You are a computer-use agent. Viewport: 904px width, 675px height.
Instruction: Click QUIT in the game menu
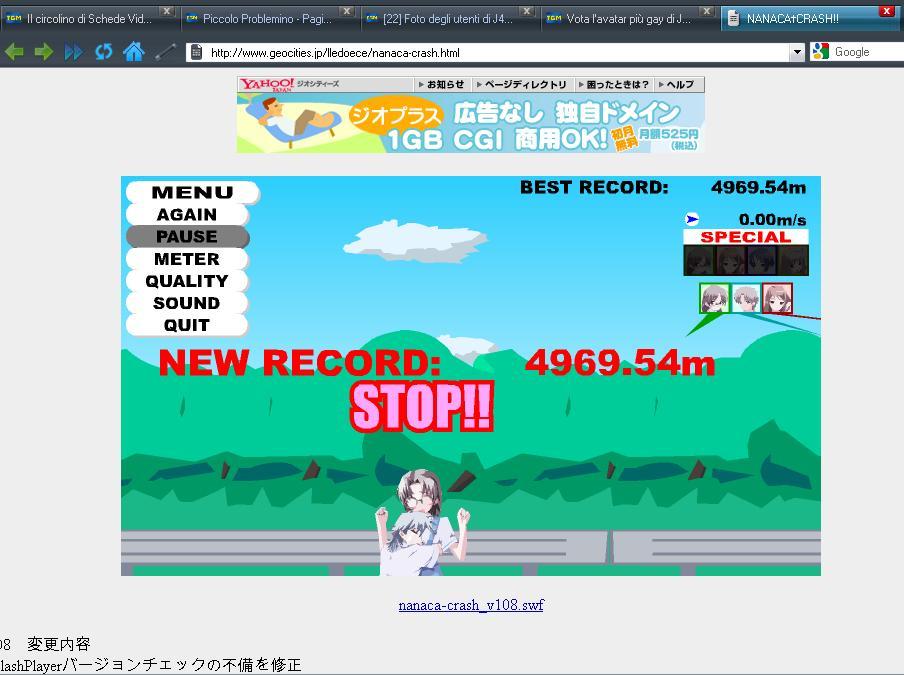pyautogui.click(x=187, y=325)
